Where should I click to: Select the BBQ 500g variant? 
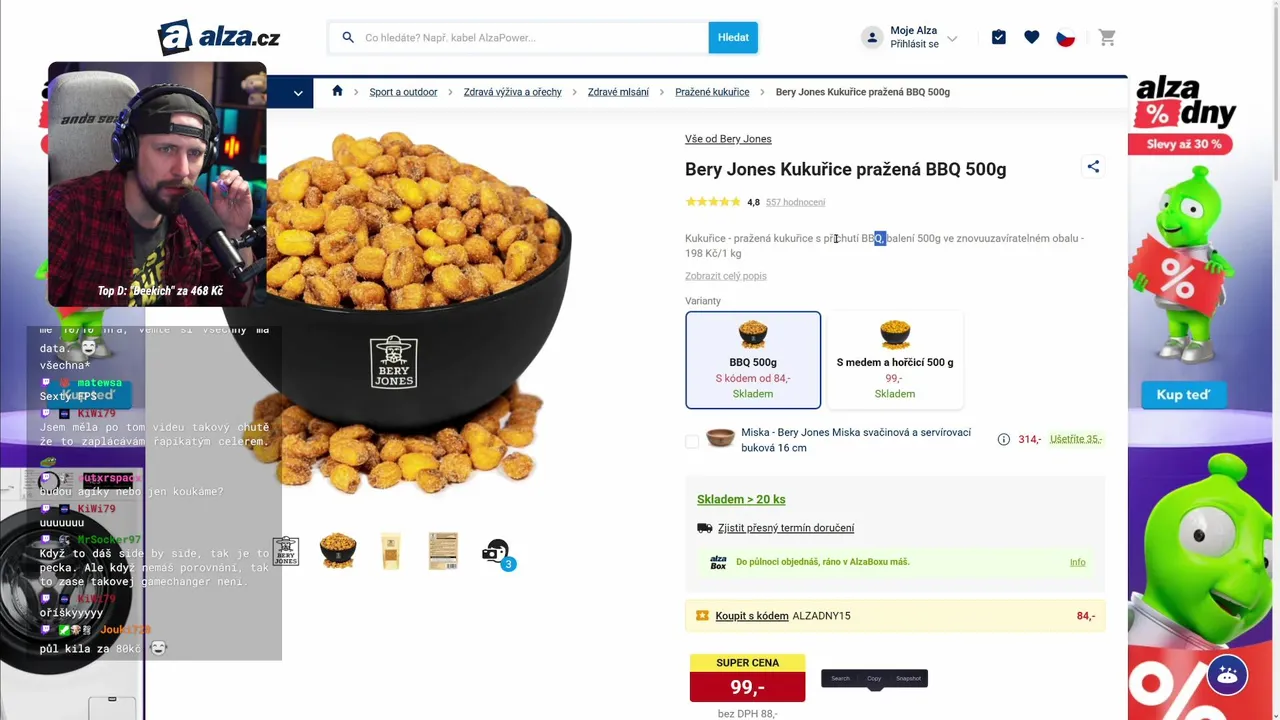[x=753, y=360]
